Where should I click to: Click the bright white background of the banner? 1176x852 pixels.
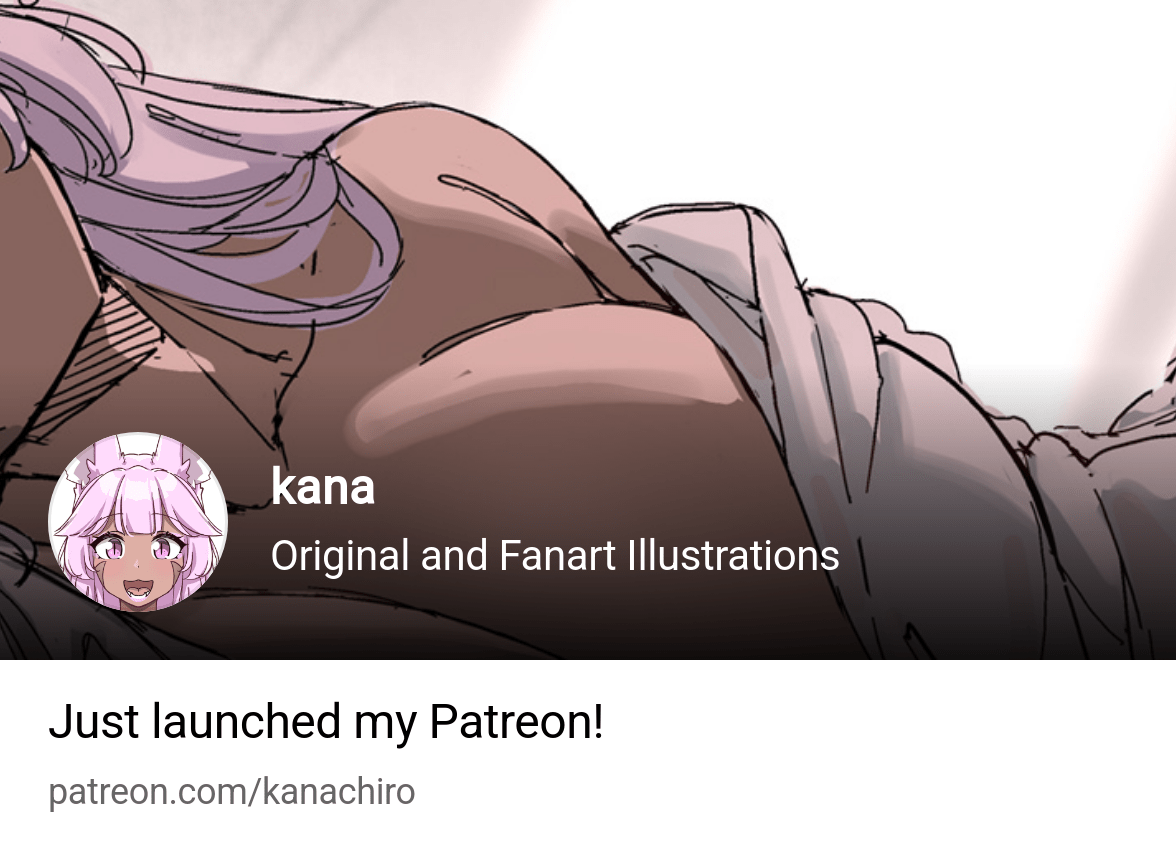(938, 112)
